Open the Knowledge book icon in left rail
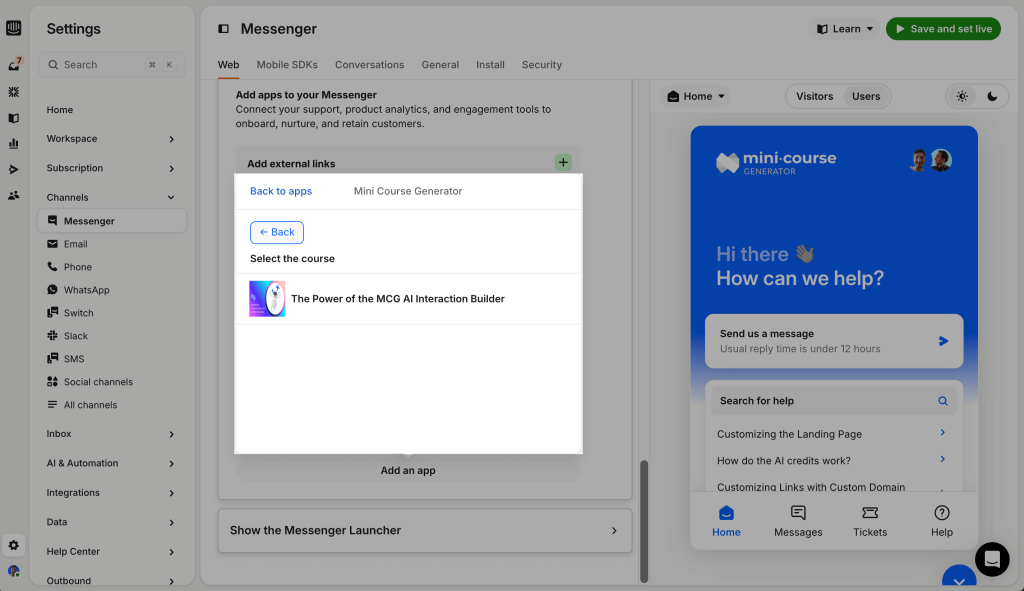Viewport: 1024px width, 591px height. coord(13,118)
